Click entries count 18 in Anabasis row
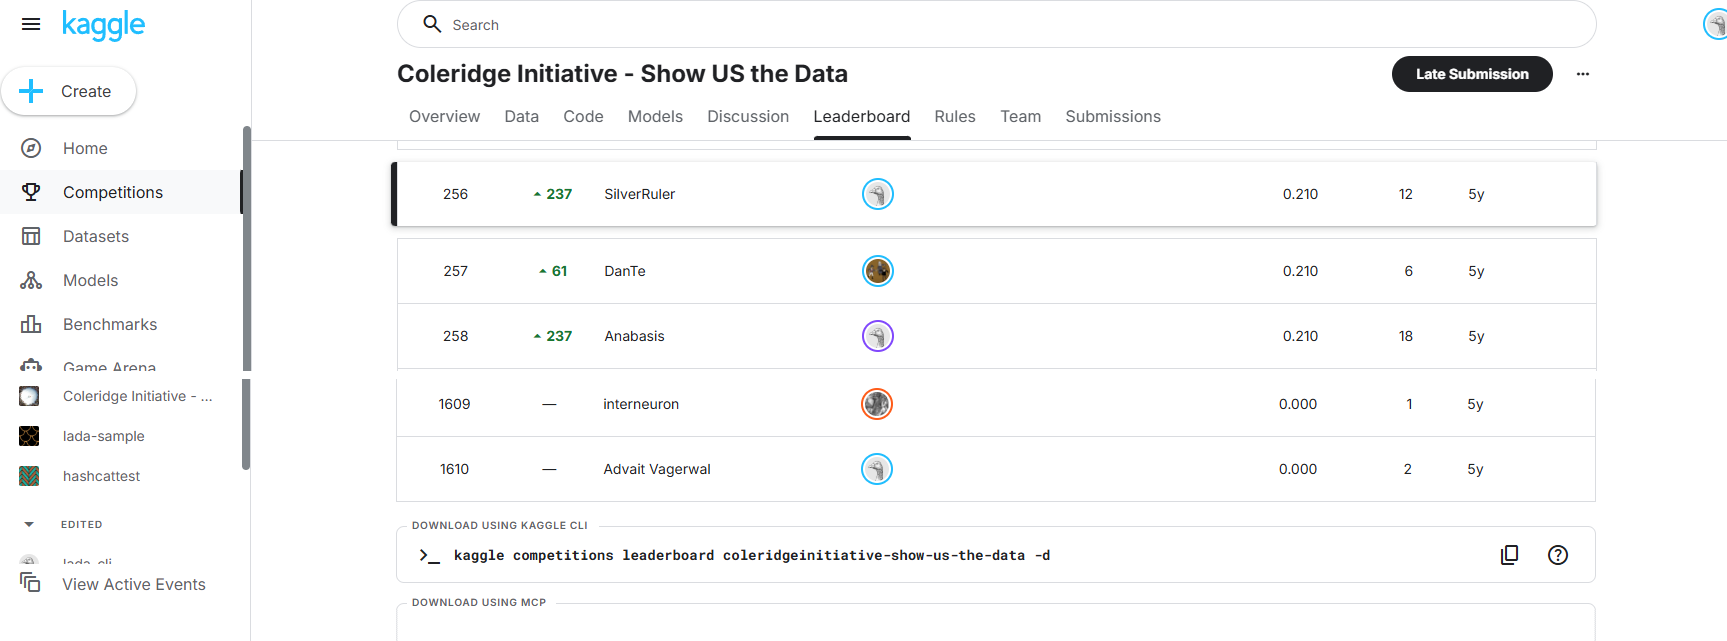Image resolution: width=1727 pixels, height=641 pixels. [1406, 336]
